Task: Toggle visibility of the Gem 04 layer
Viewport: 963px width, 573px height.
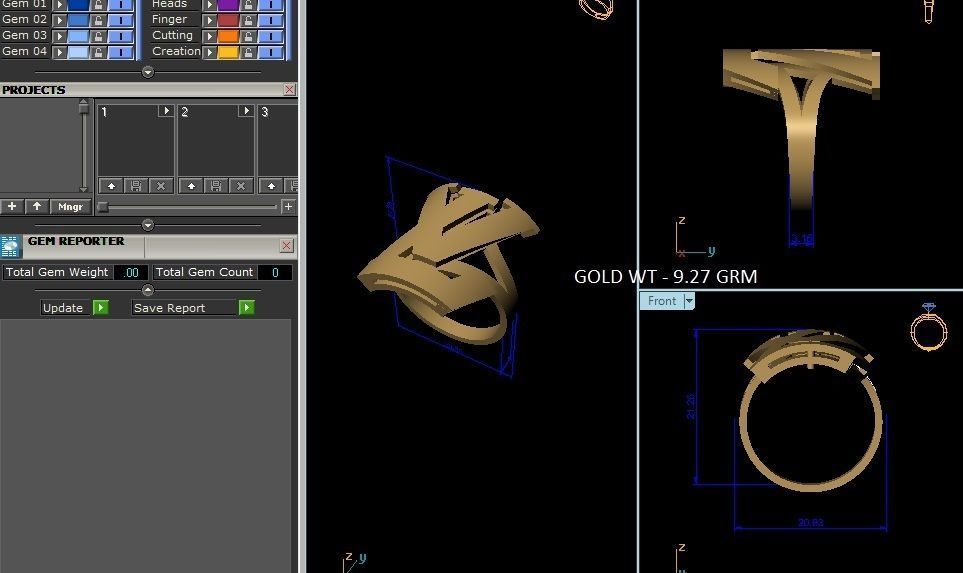Action: click(x=121, y=52)
